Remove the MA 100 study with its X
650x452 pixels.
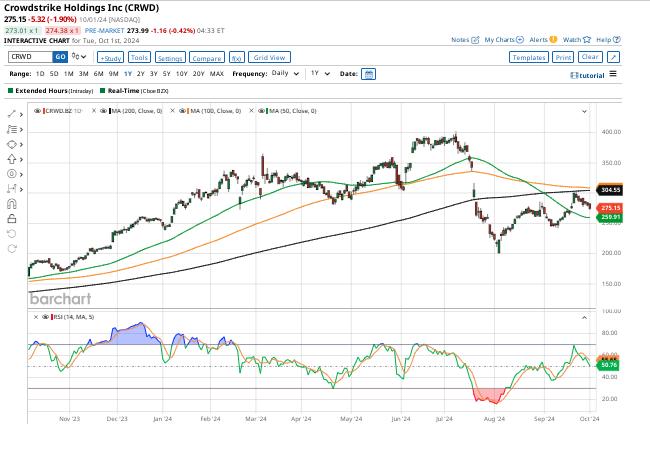[172, 111]
